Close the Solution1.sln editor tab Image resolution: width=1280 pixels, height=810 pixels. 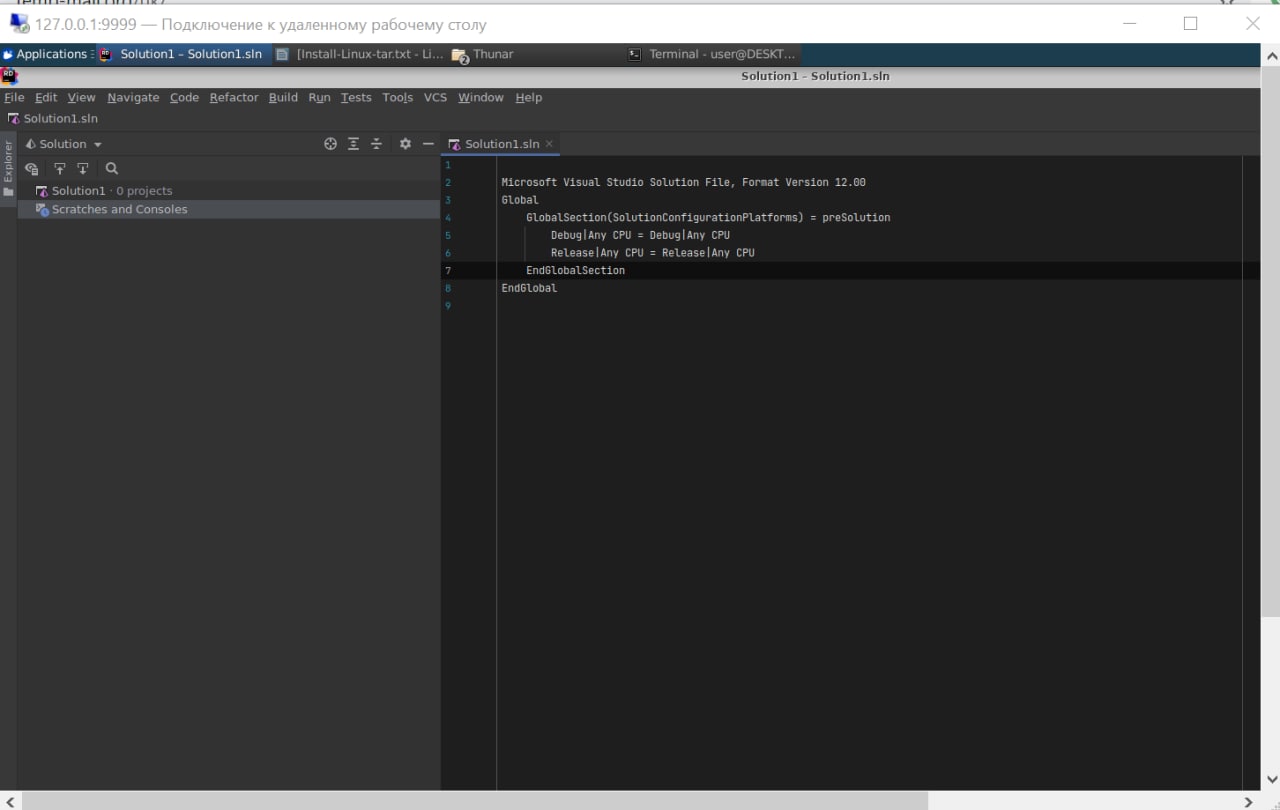pyautogui.click(x=549, y=144)
